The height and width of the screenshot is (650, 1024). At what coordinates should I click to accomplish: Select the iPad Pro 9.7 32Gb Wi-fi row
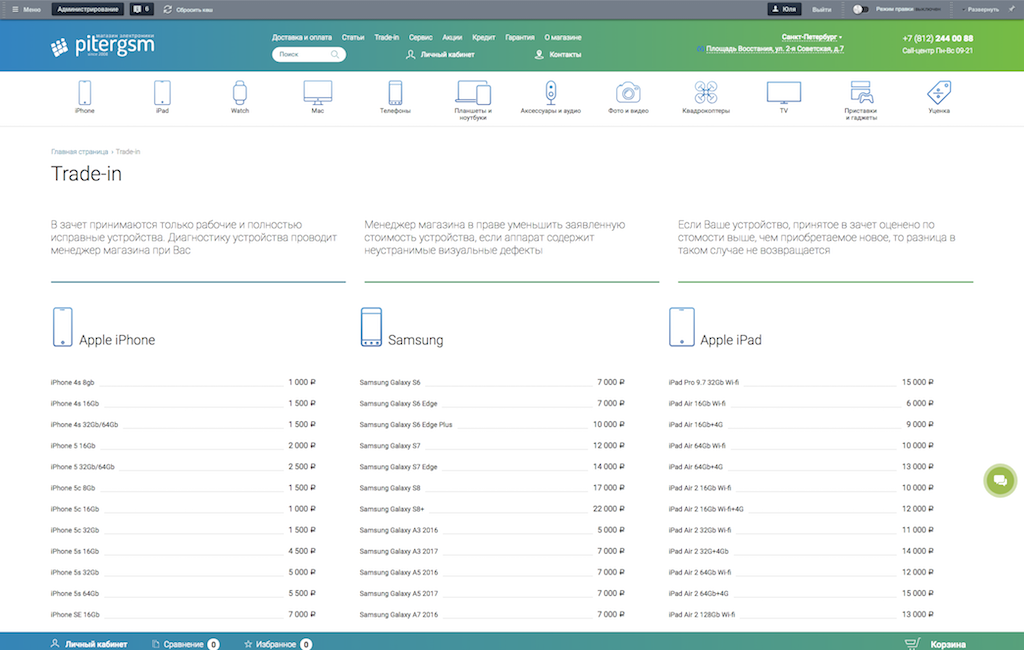pos(801,382)
